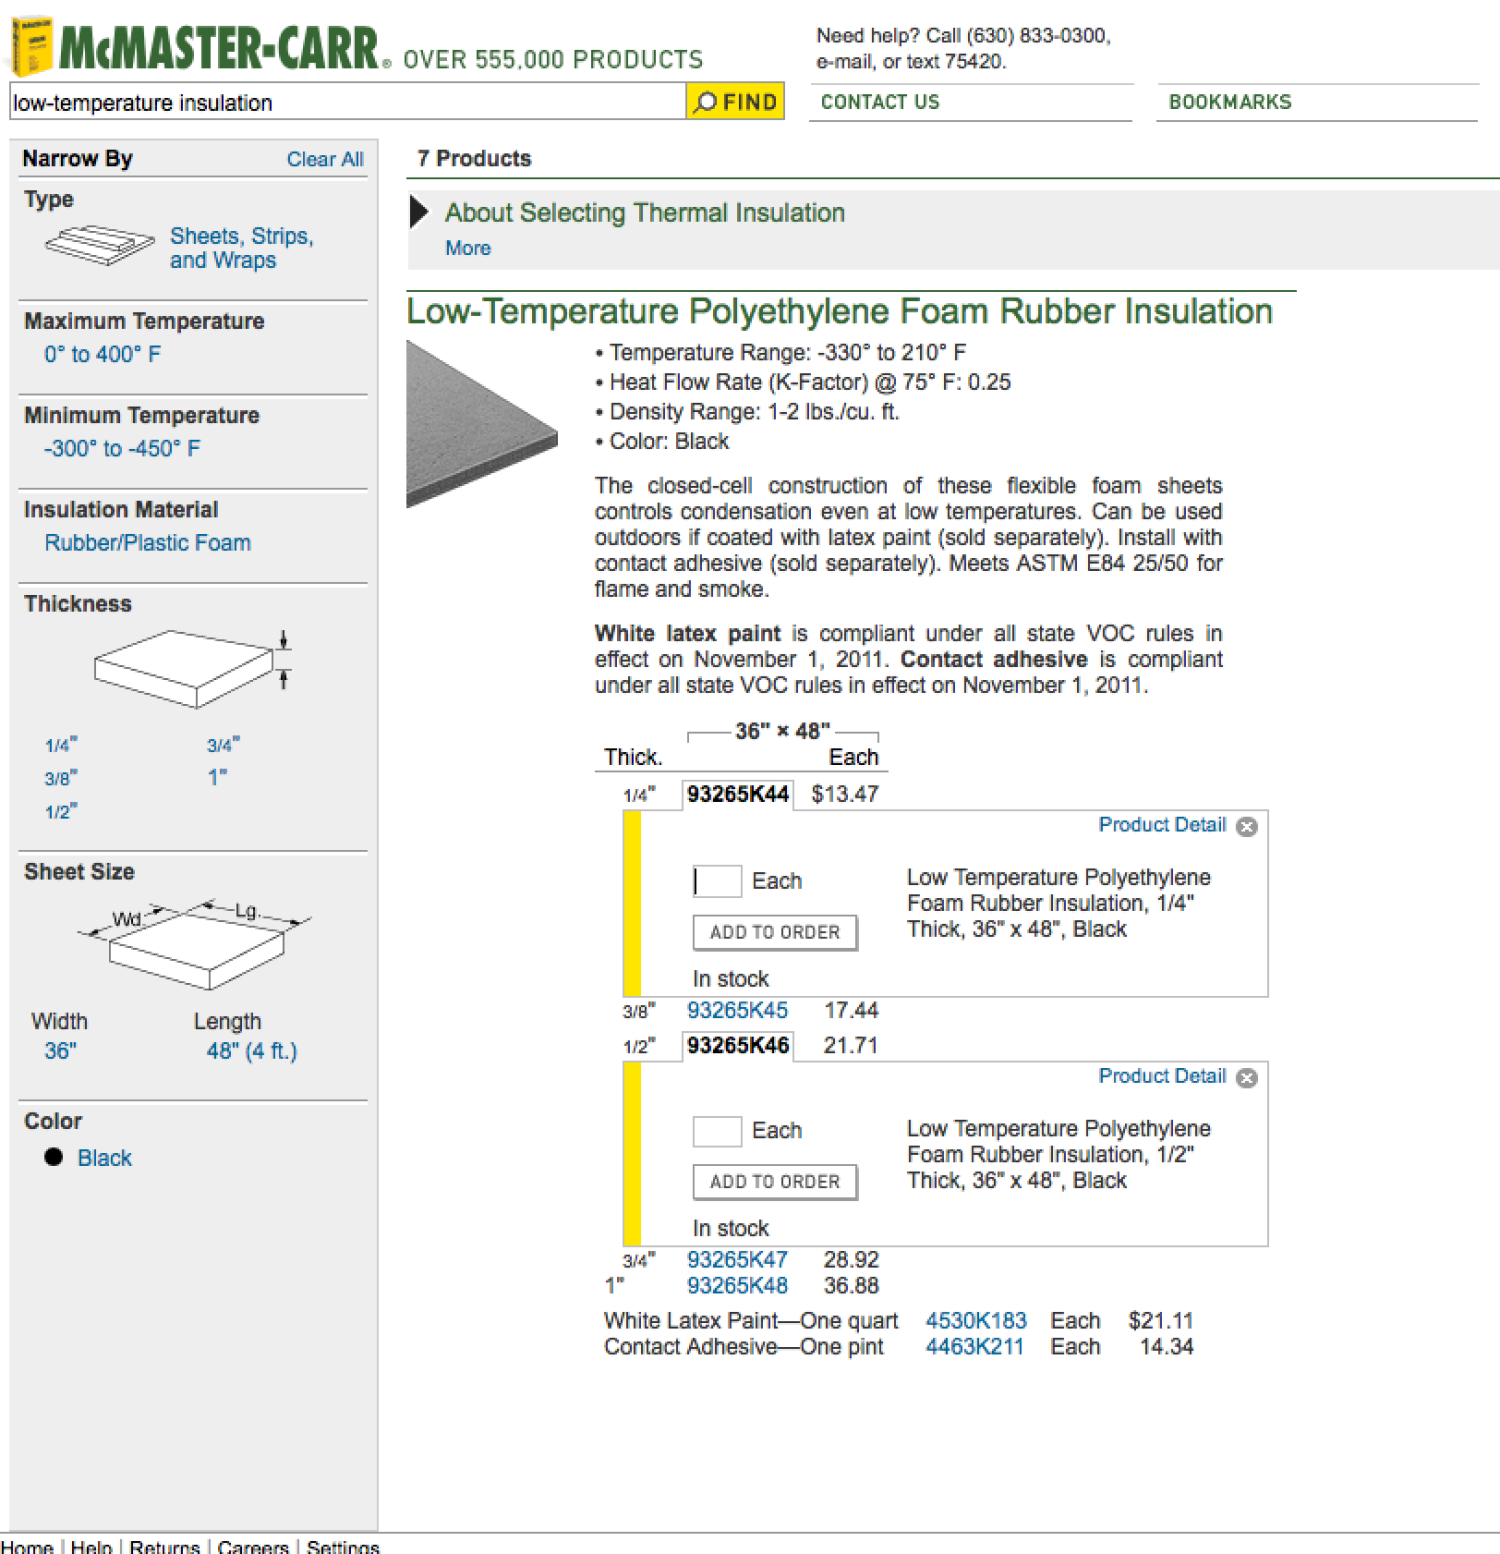Open Product Detail for 1/4" thick sheet
Screen dimensions: 1500x1554
1162,825
